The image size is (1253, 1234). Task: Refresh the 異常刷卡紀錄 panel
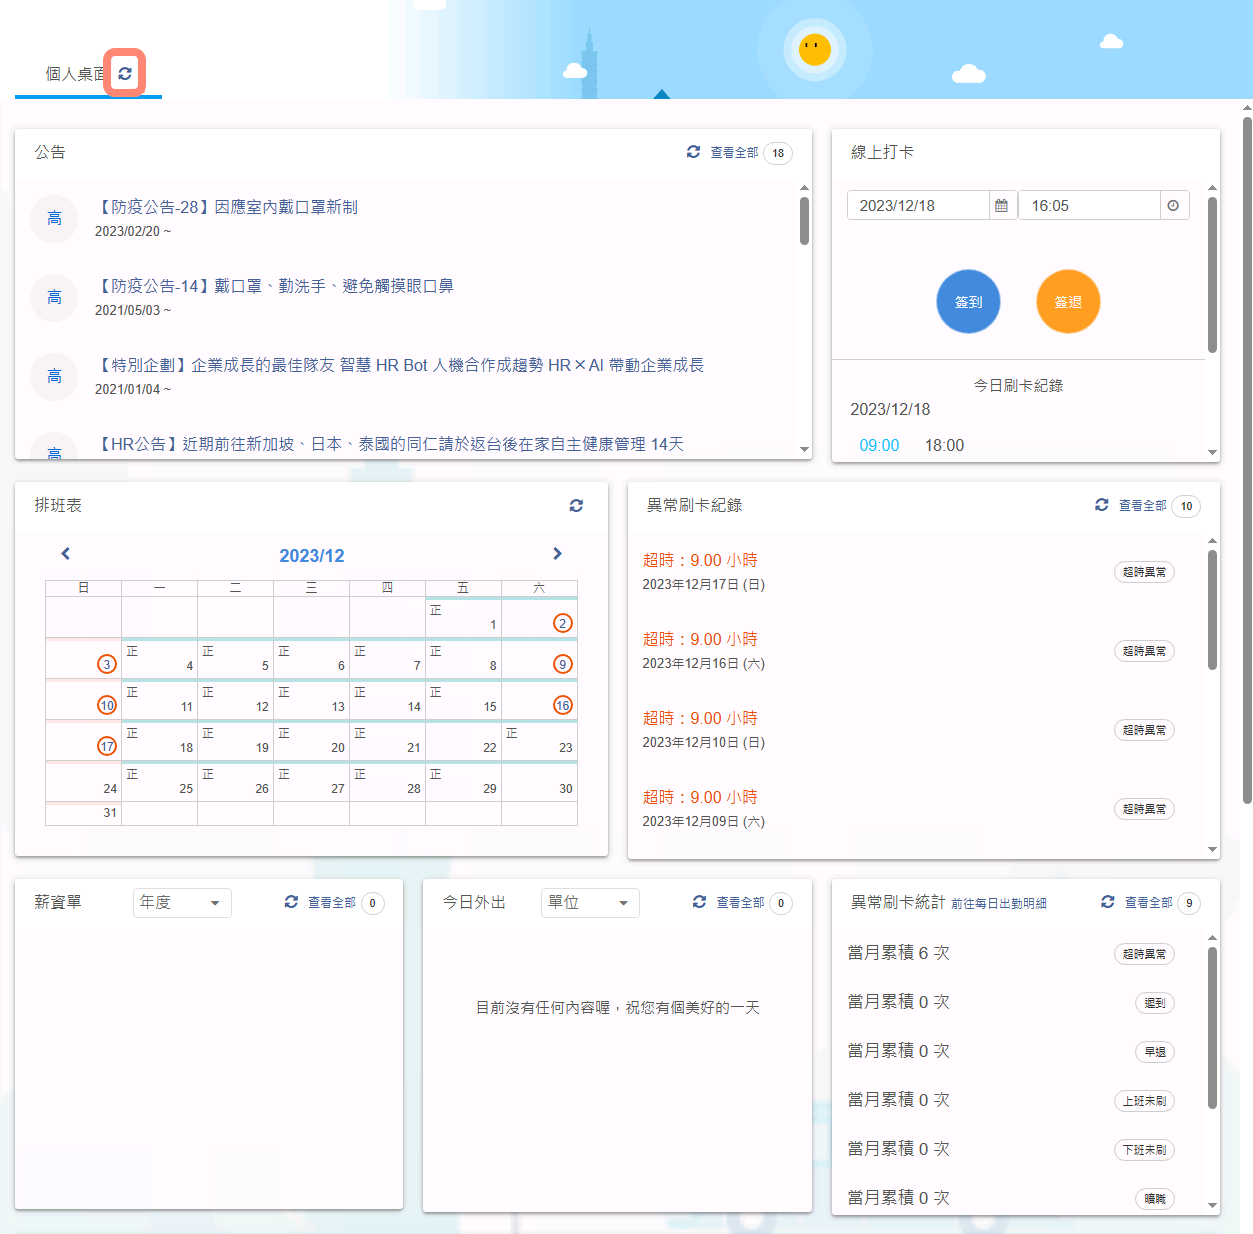1101,505
